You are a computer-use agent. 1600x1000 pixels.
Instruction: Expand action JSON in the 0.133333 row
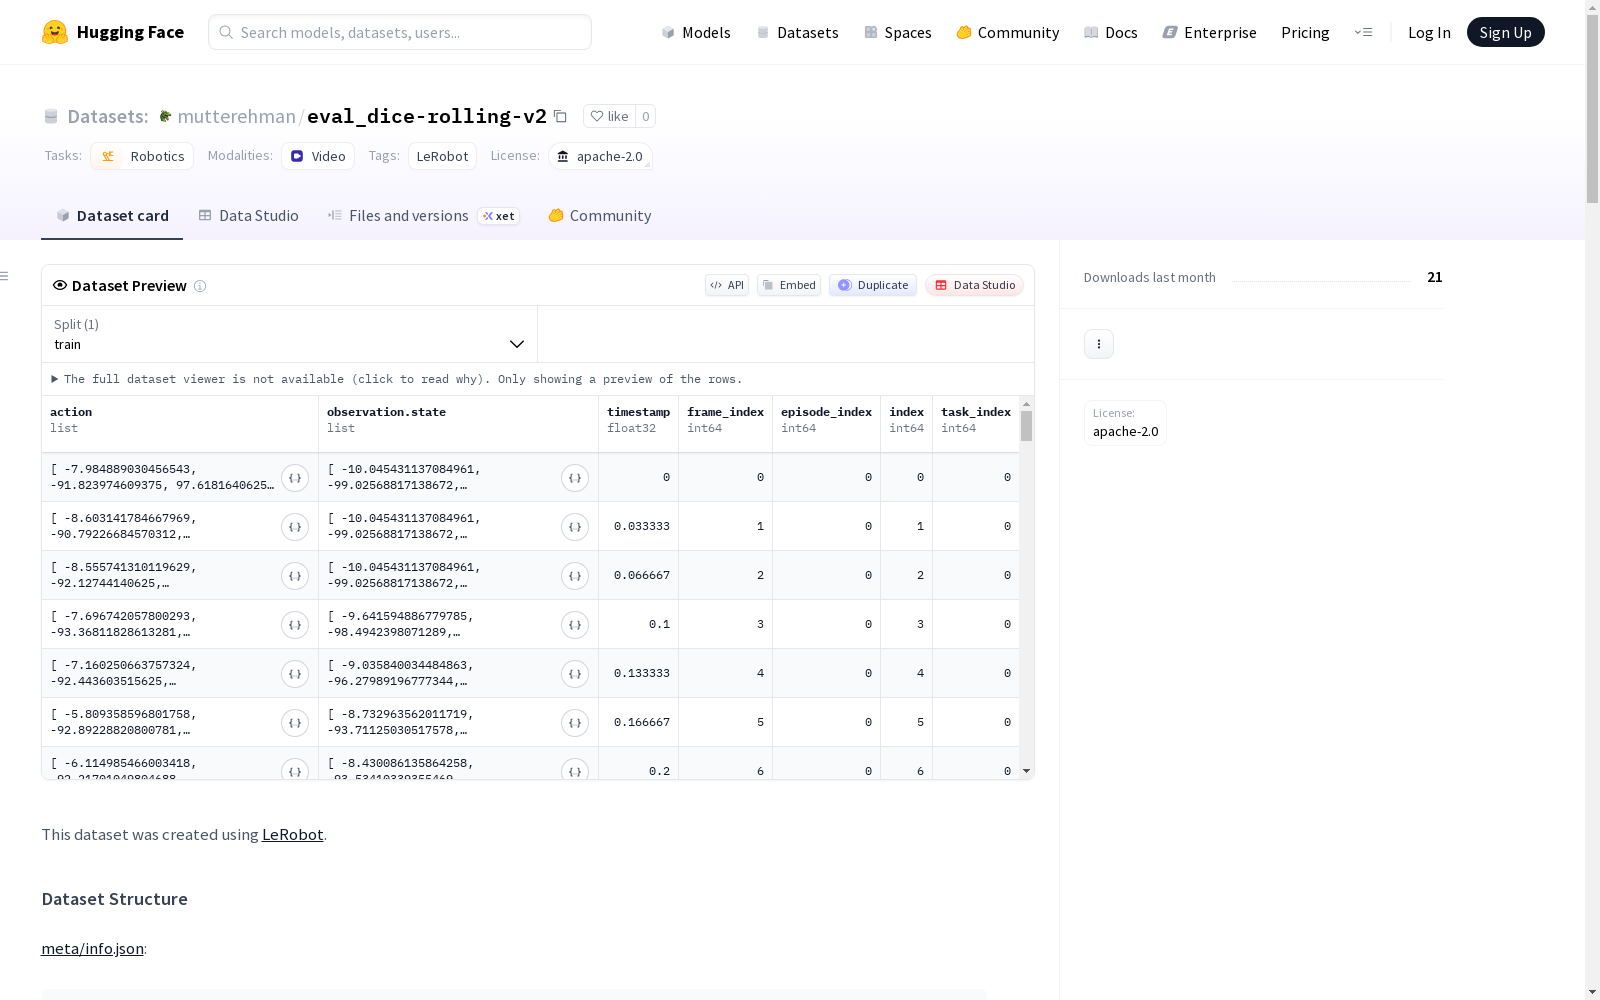coord(295,674)
